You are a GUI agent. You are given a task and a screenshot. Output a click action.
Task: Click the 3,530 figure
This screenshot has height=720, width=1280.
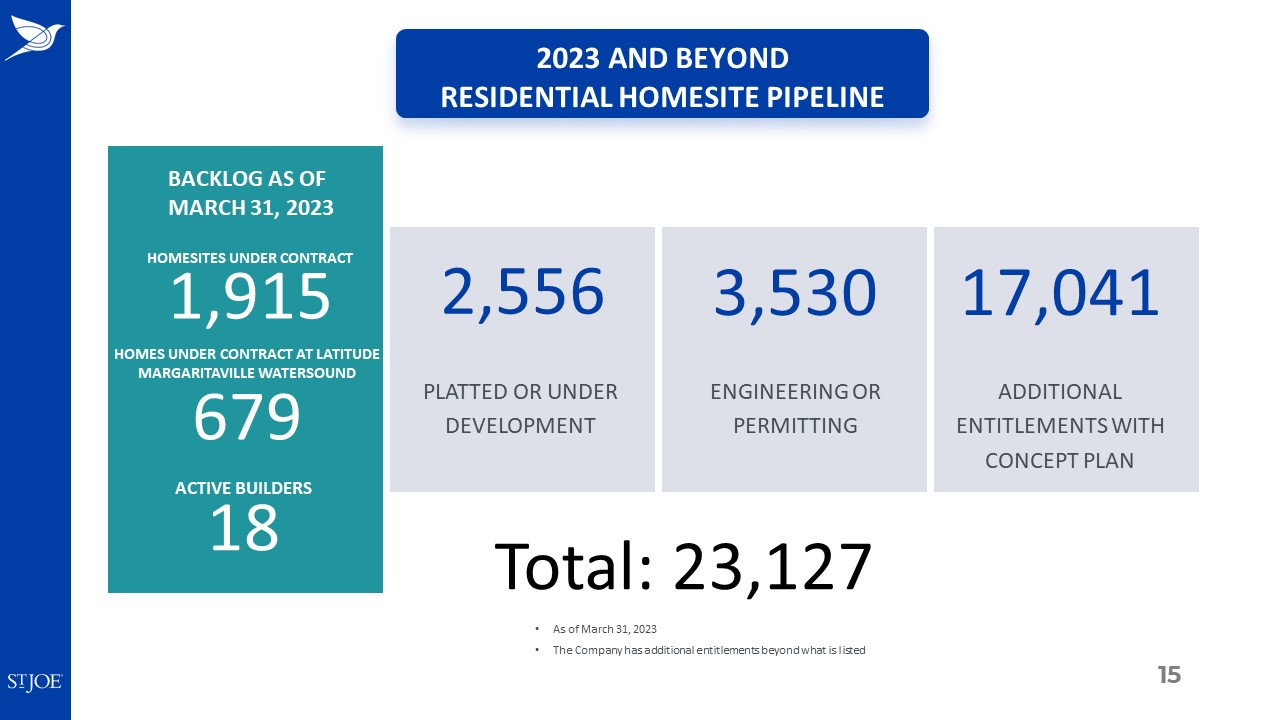(795, 293)
